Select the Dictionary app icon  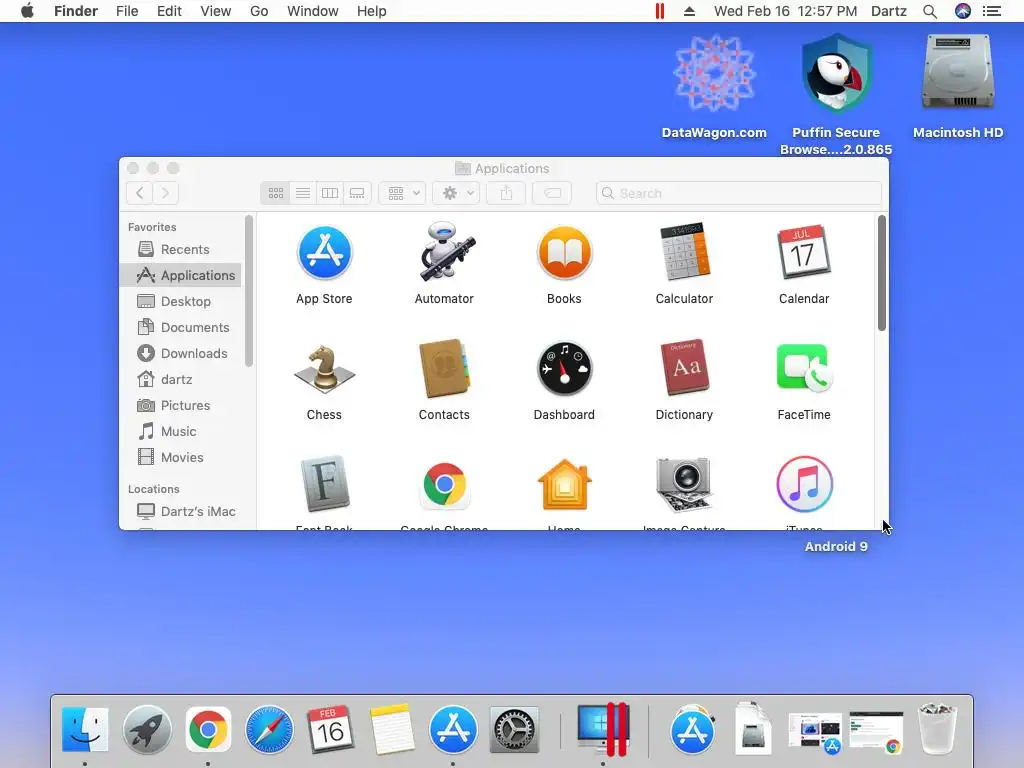pyautogui.click(x=684, y=368)
